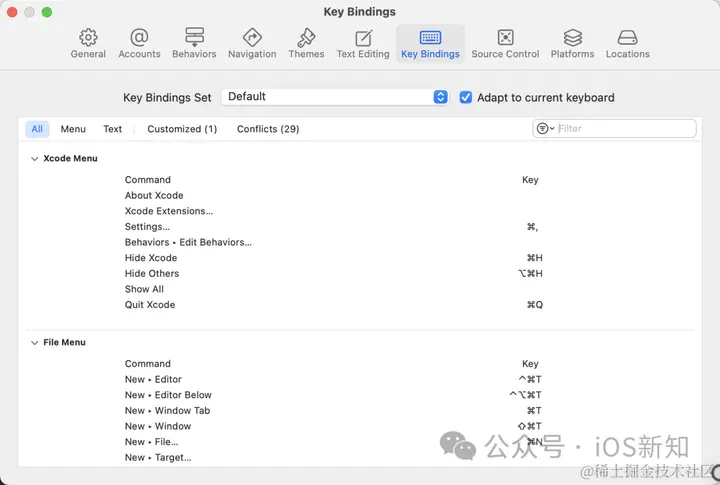Open the Text Editing pane icon
This screenshot has height=485, width=720.
(363, 38)
